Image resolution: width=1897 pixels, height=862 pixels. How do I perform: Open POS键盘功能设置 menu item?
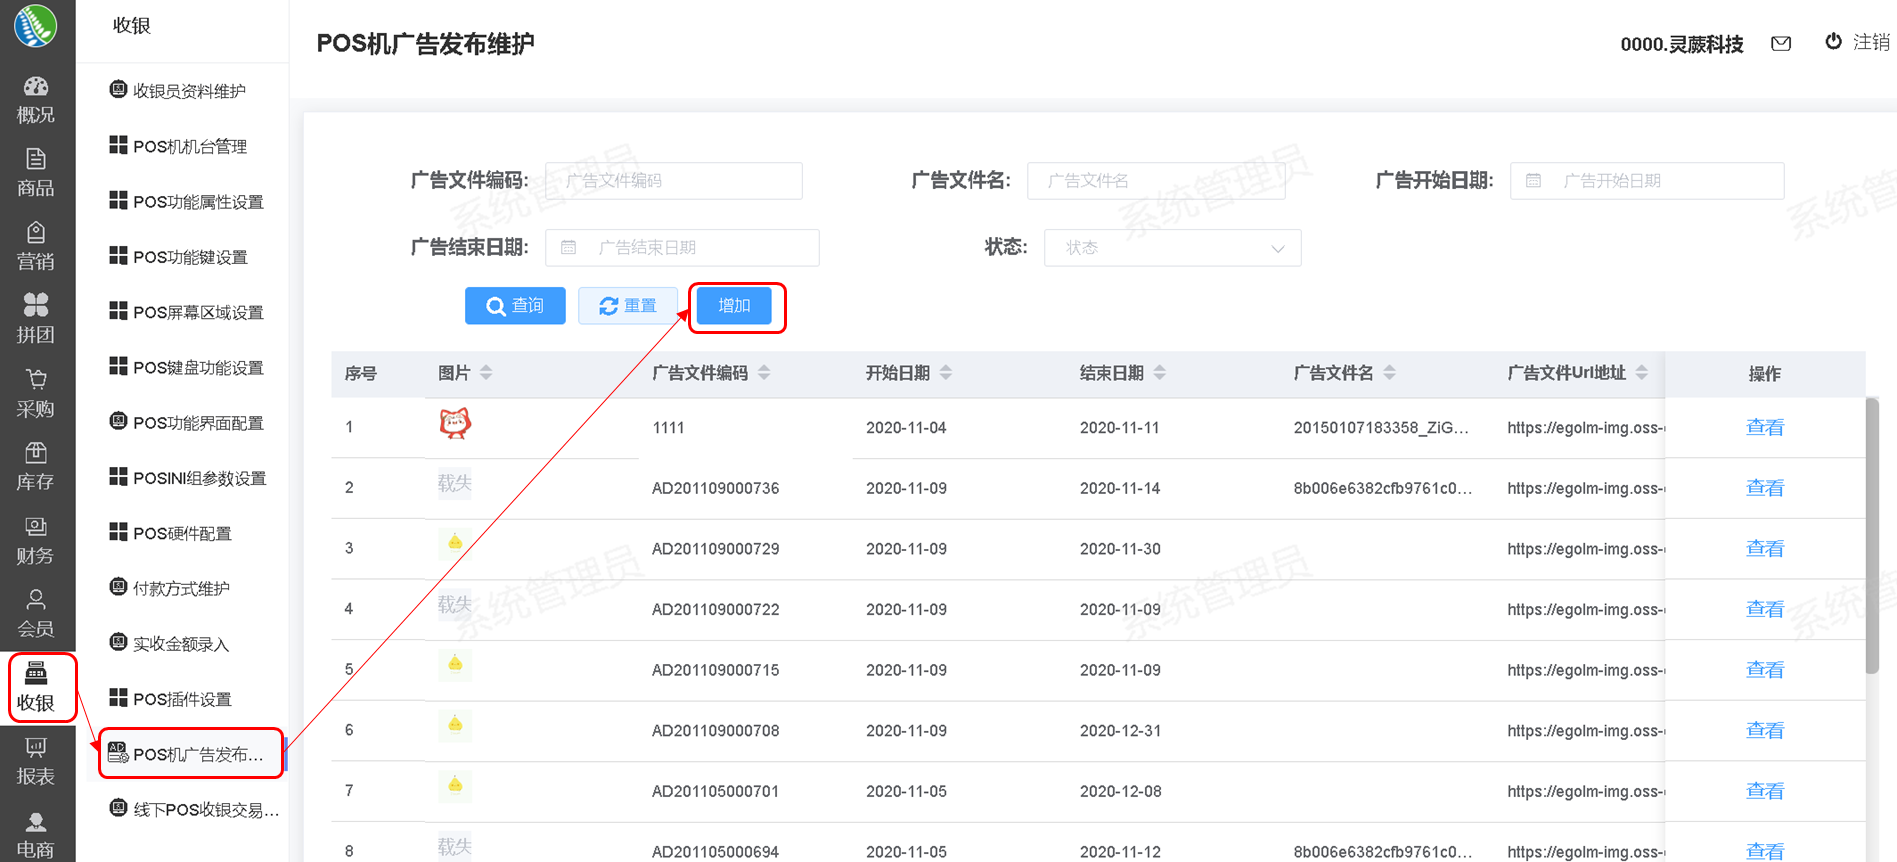(x=186, y=367)
